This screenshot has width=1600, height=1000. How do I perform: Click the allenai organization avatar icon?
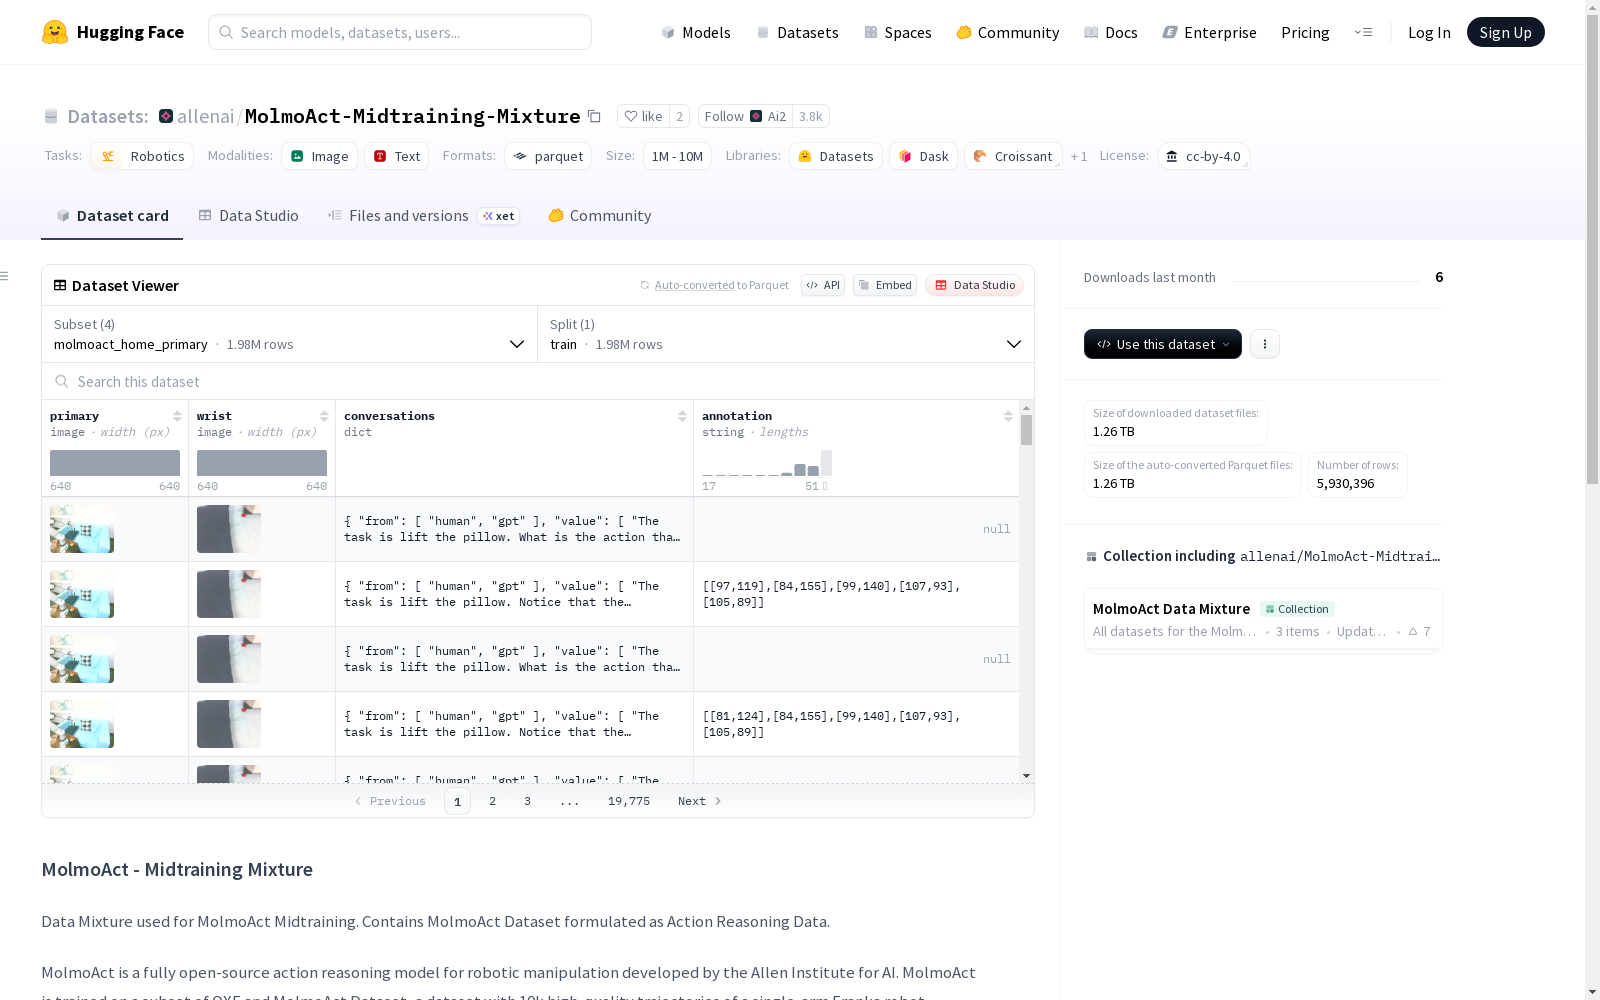tap(166, 116)
